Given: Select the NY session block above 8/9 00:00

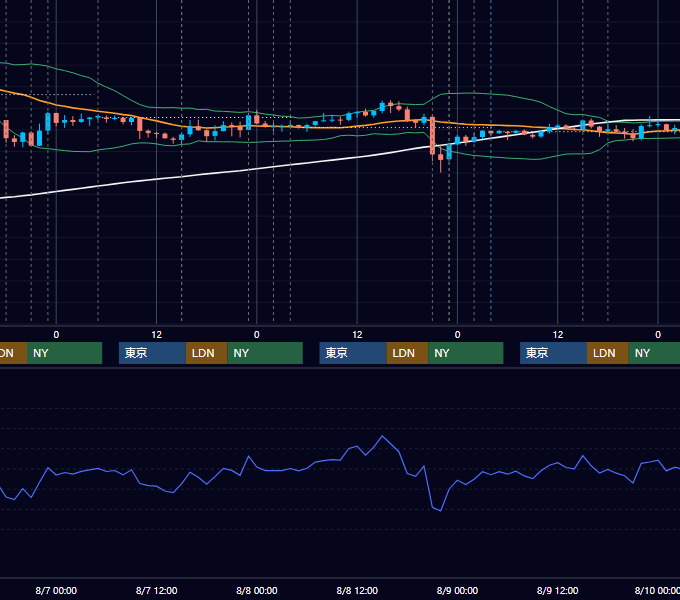Looking at the screenshot, I should [465, 353].
